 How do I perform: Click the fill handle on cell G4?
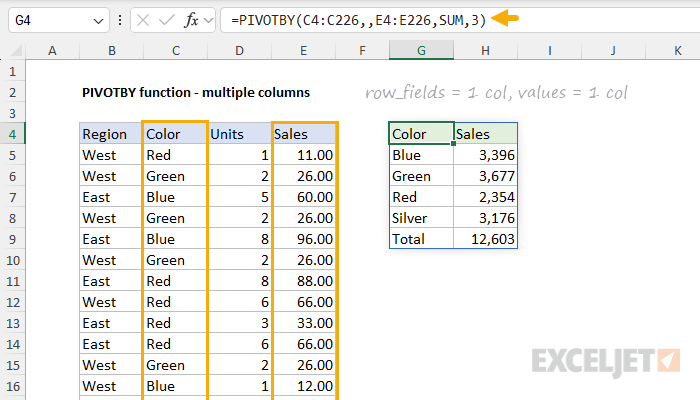453,144
